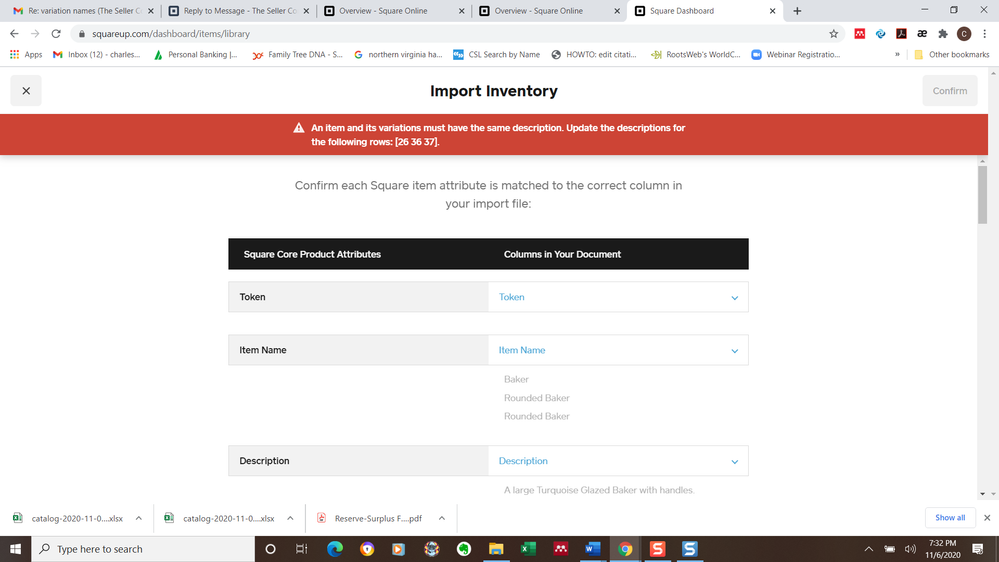Open Microsoft Edge from the taskbar
This screenshot has width=999, height=562.
335,549
